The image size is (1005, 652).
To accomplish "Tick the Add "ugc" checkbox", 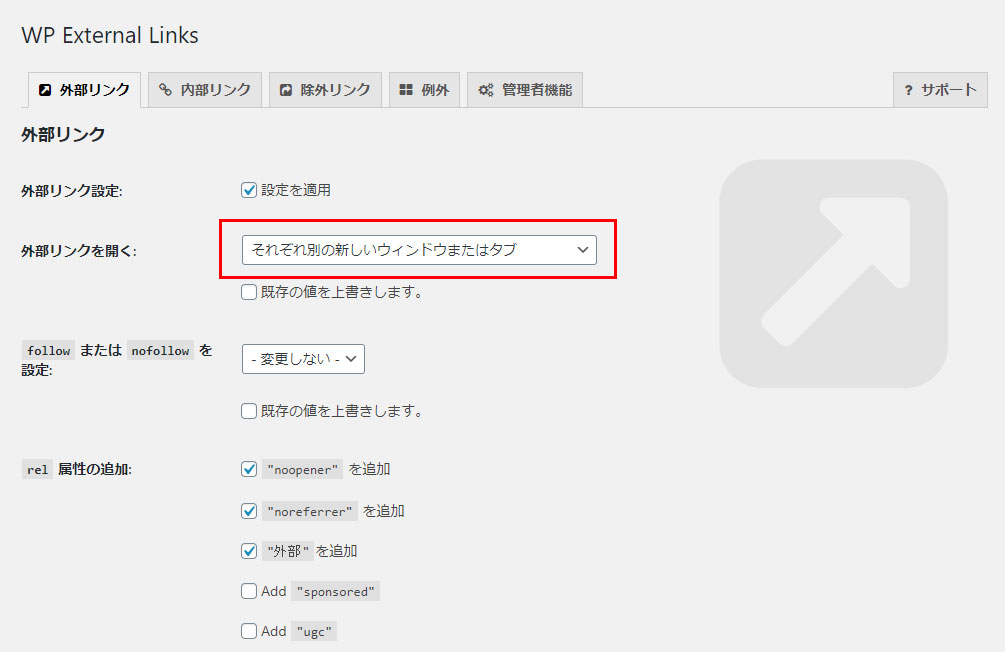I will [x=250, y=631].
